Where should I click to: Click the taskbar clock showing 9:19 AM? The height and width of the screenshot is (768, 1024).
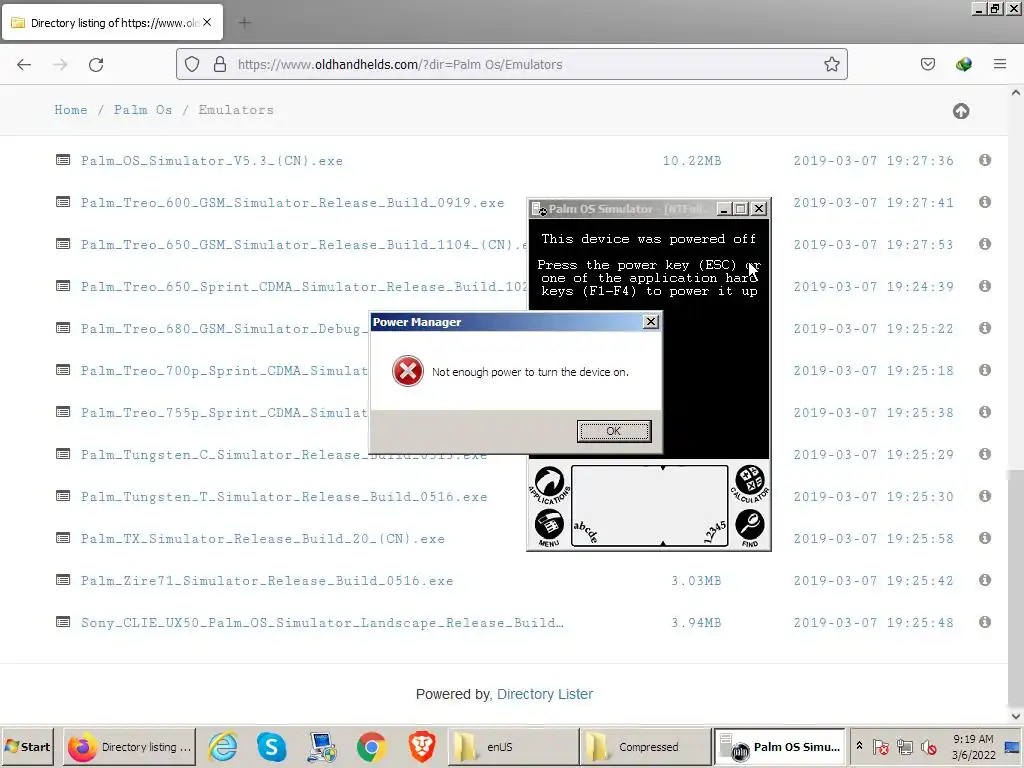point(973,746)
